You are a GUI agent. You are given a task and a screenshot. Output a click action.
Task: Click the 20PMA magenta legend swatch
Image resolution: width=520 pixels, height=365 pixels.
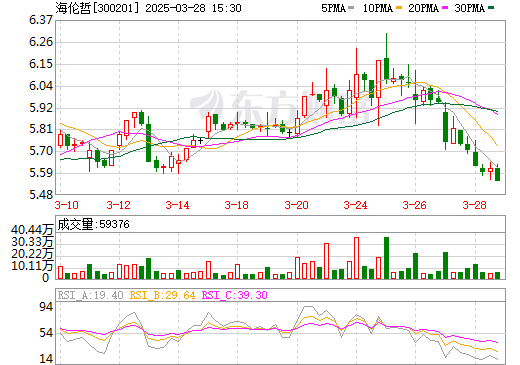click(x=445, y=8)
